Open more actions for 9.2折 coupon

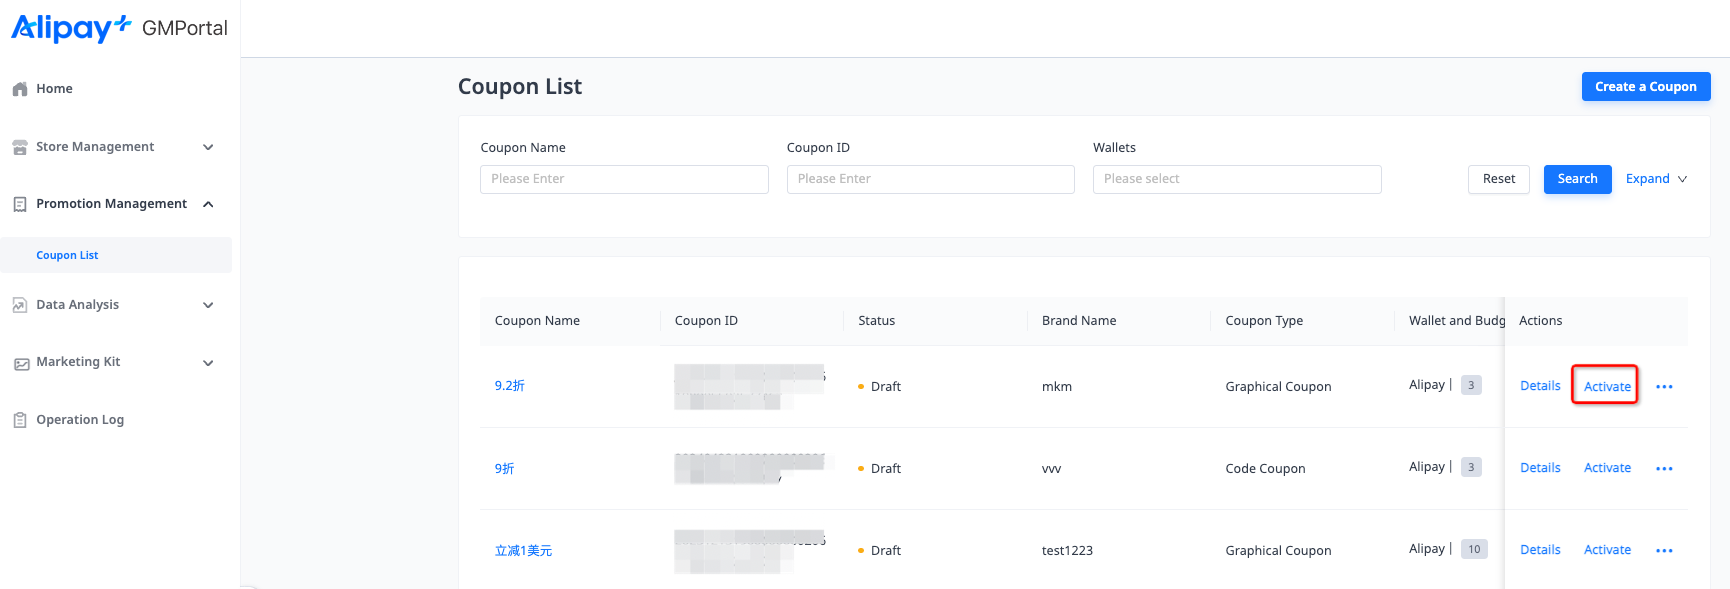pos(1664,387)
